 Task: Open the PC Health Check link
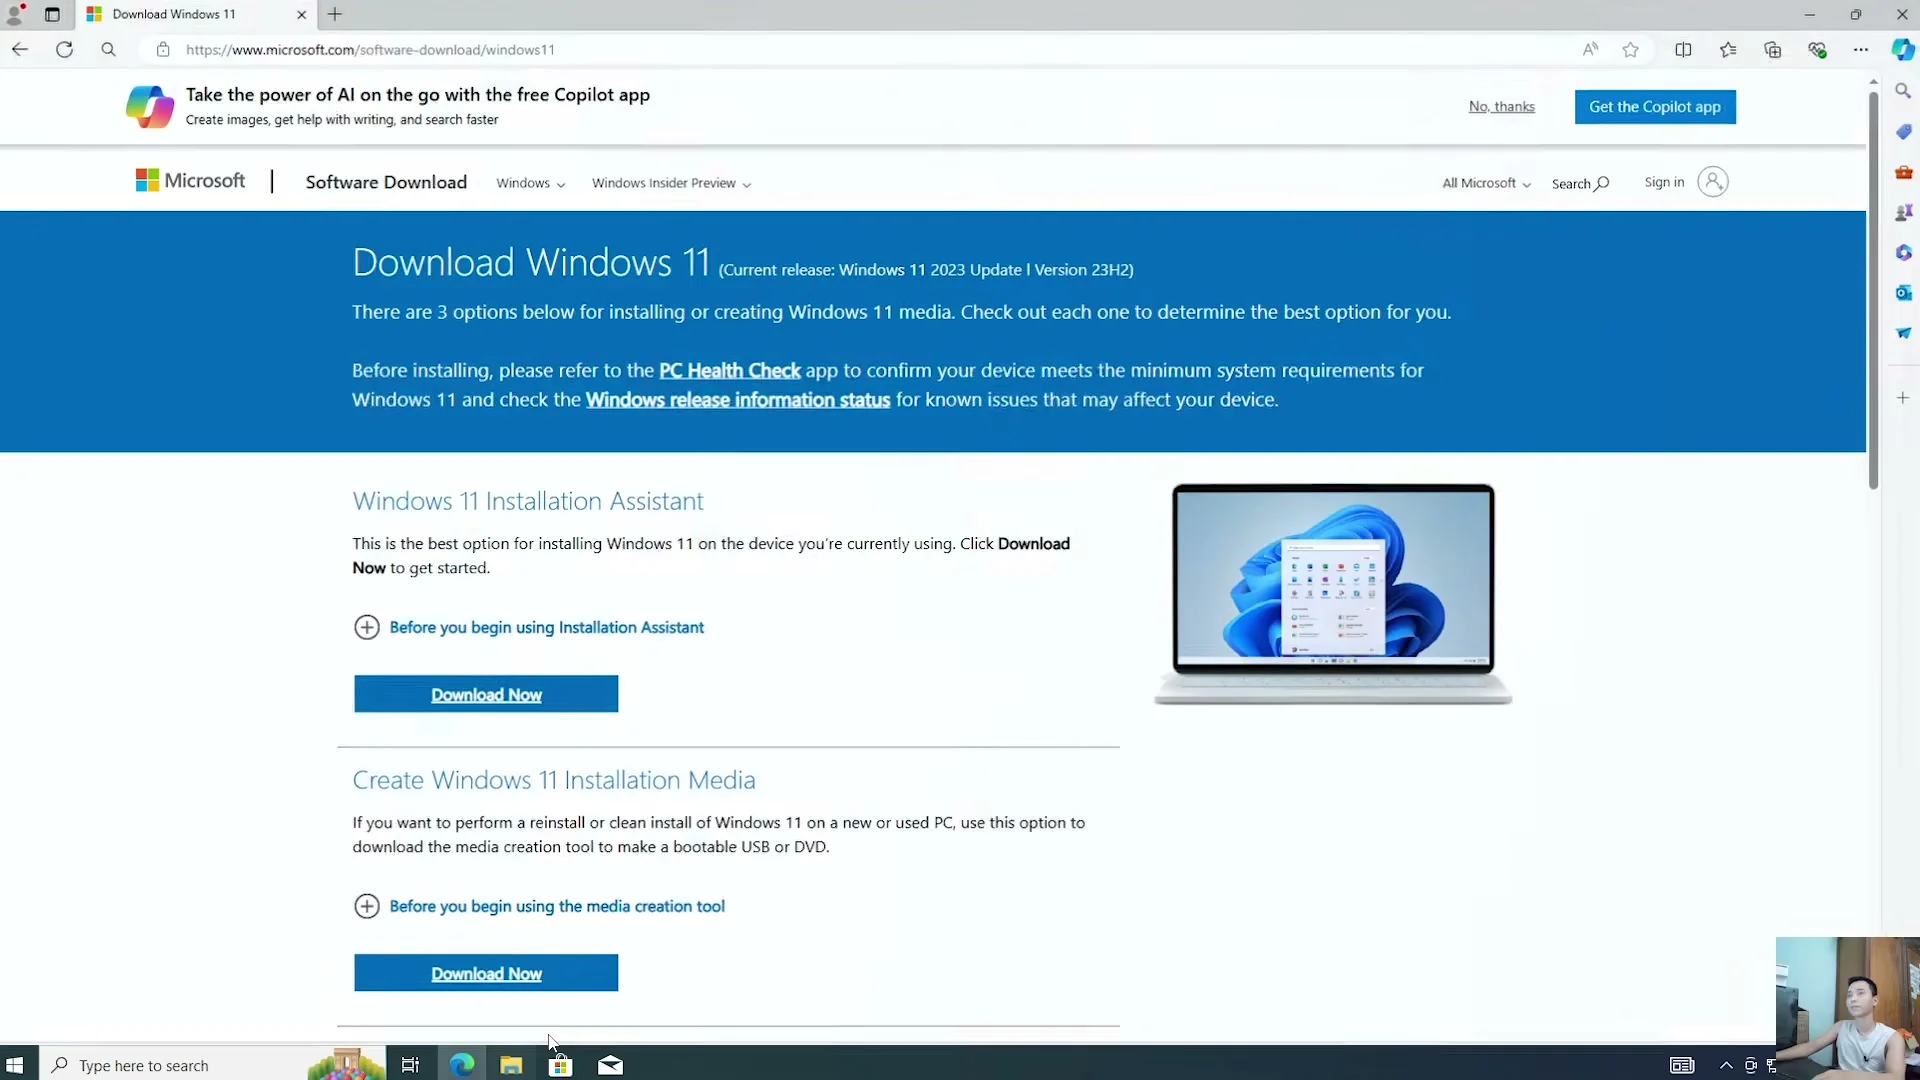click(x=730, y=370)
